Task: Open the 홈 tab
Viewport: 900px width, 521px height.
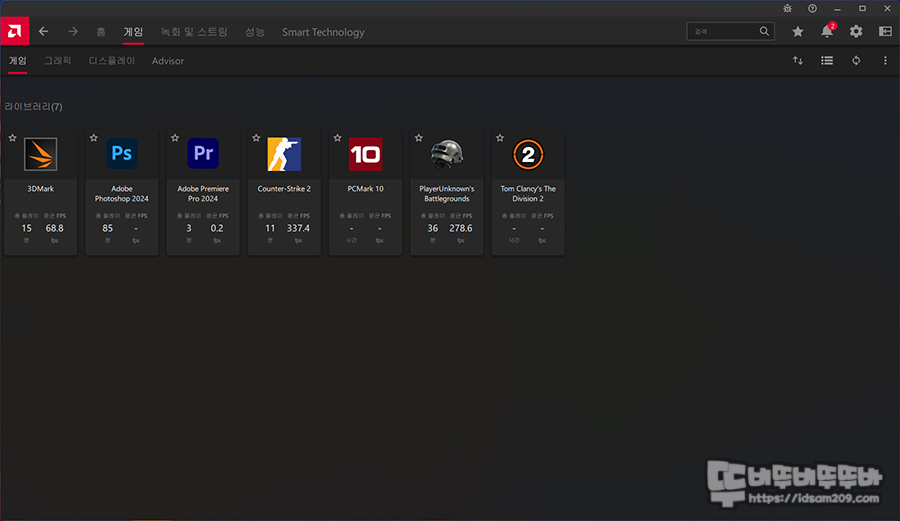Action: tap(101, 32)
